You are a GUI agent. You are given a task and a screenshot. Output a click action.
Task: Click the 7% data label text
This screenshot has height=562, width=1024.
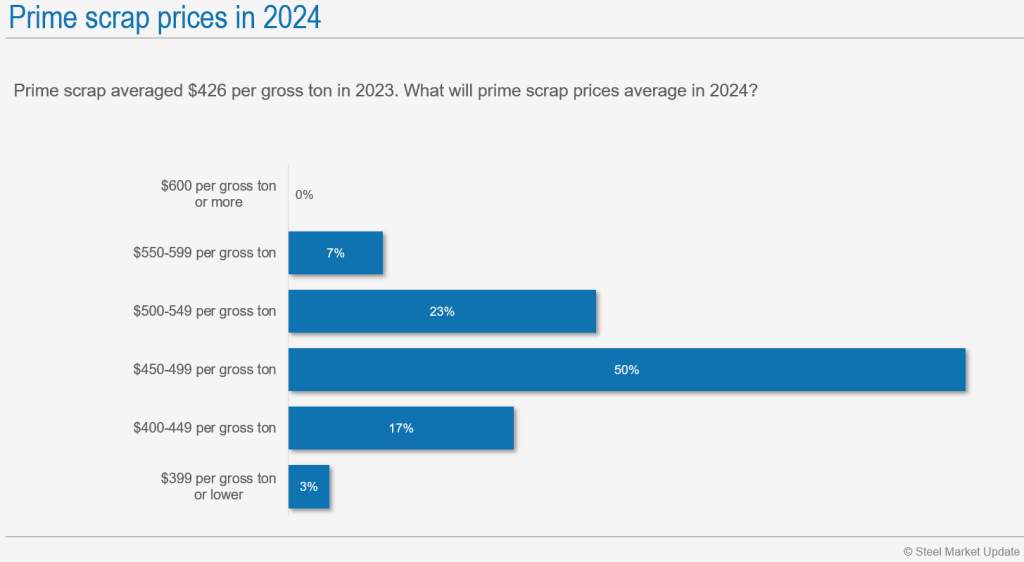point(335,253)
